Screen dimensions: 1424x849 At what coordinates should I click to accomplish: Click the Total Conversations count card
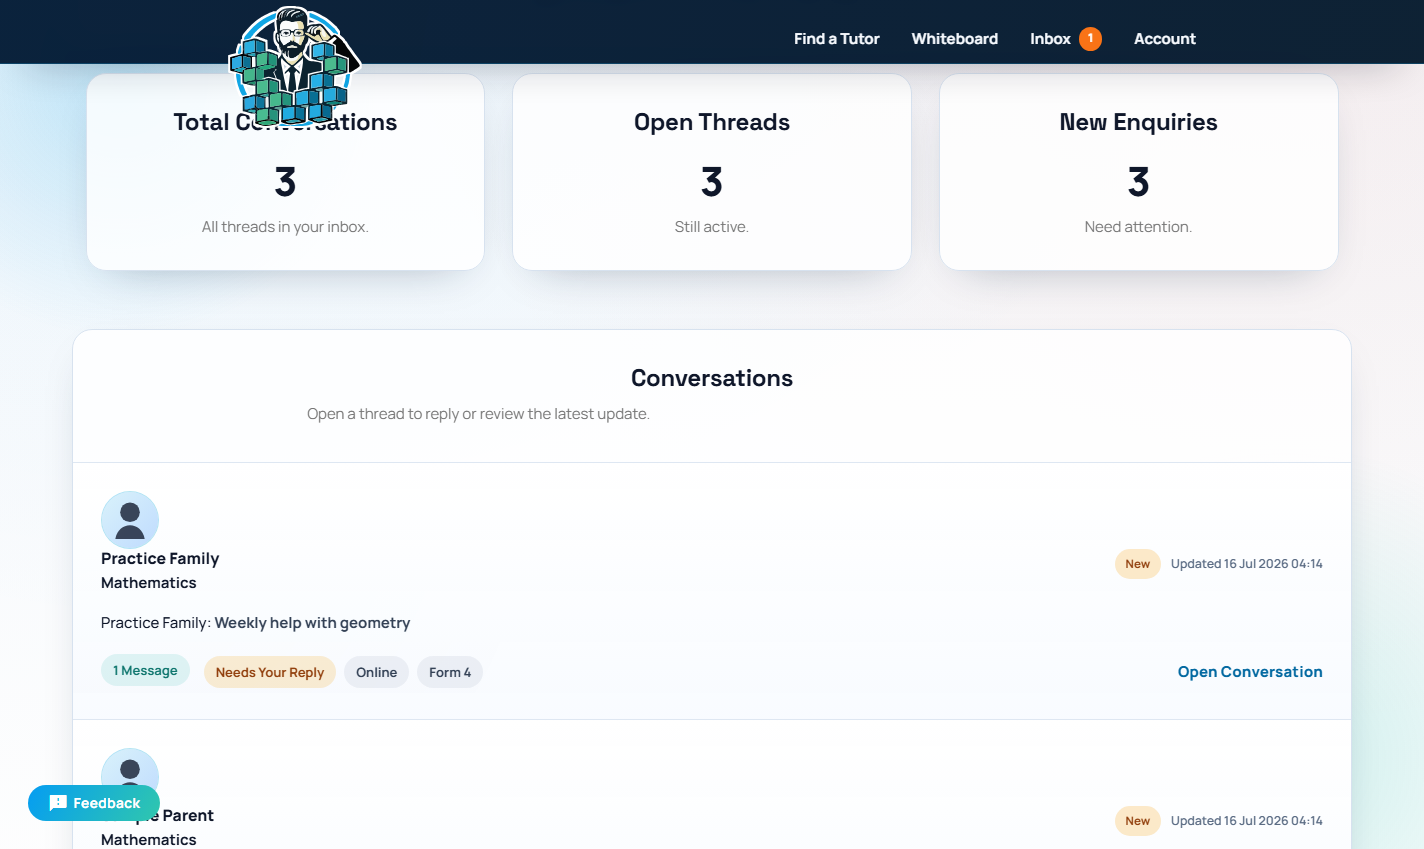pyautogui.click(x=285, y=172)
